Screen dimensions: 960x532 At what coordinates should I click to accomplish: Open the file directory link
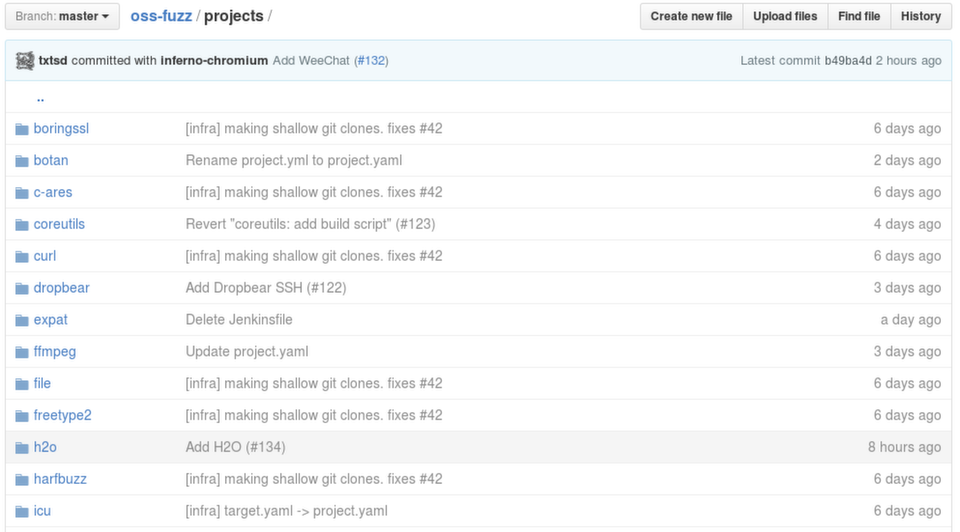[42, 383]
